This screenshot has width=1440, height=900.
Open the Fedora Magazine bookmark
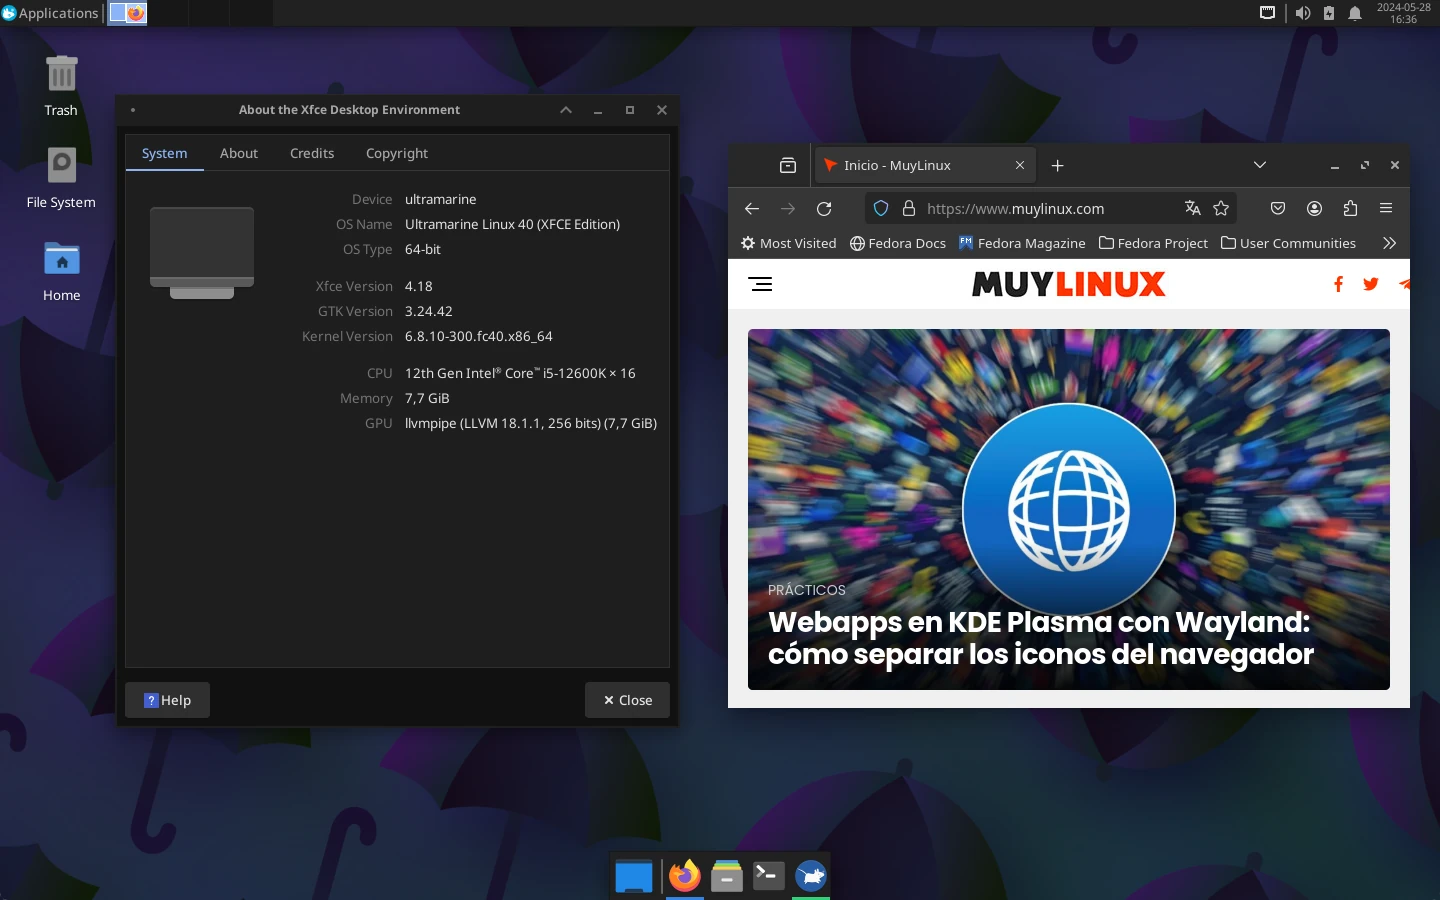1021,243
